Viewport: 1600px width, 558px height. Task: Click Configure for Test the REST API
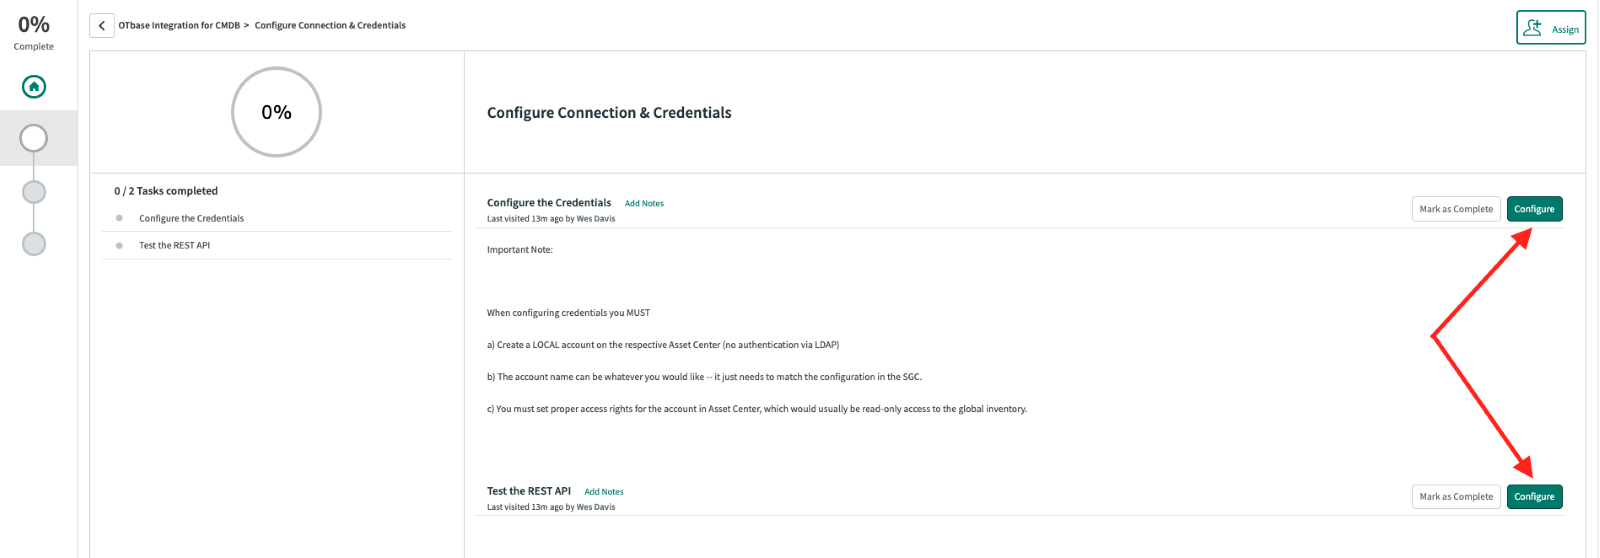(1534, 497)
